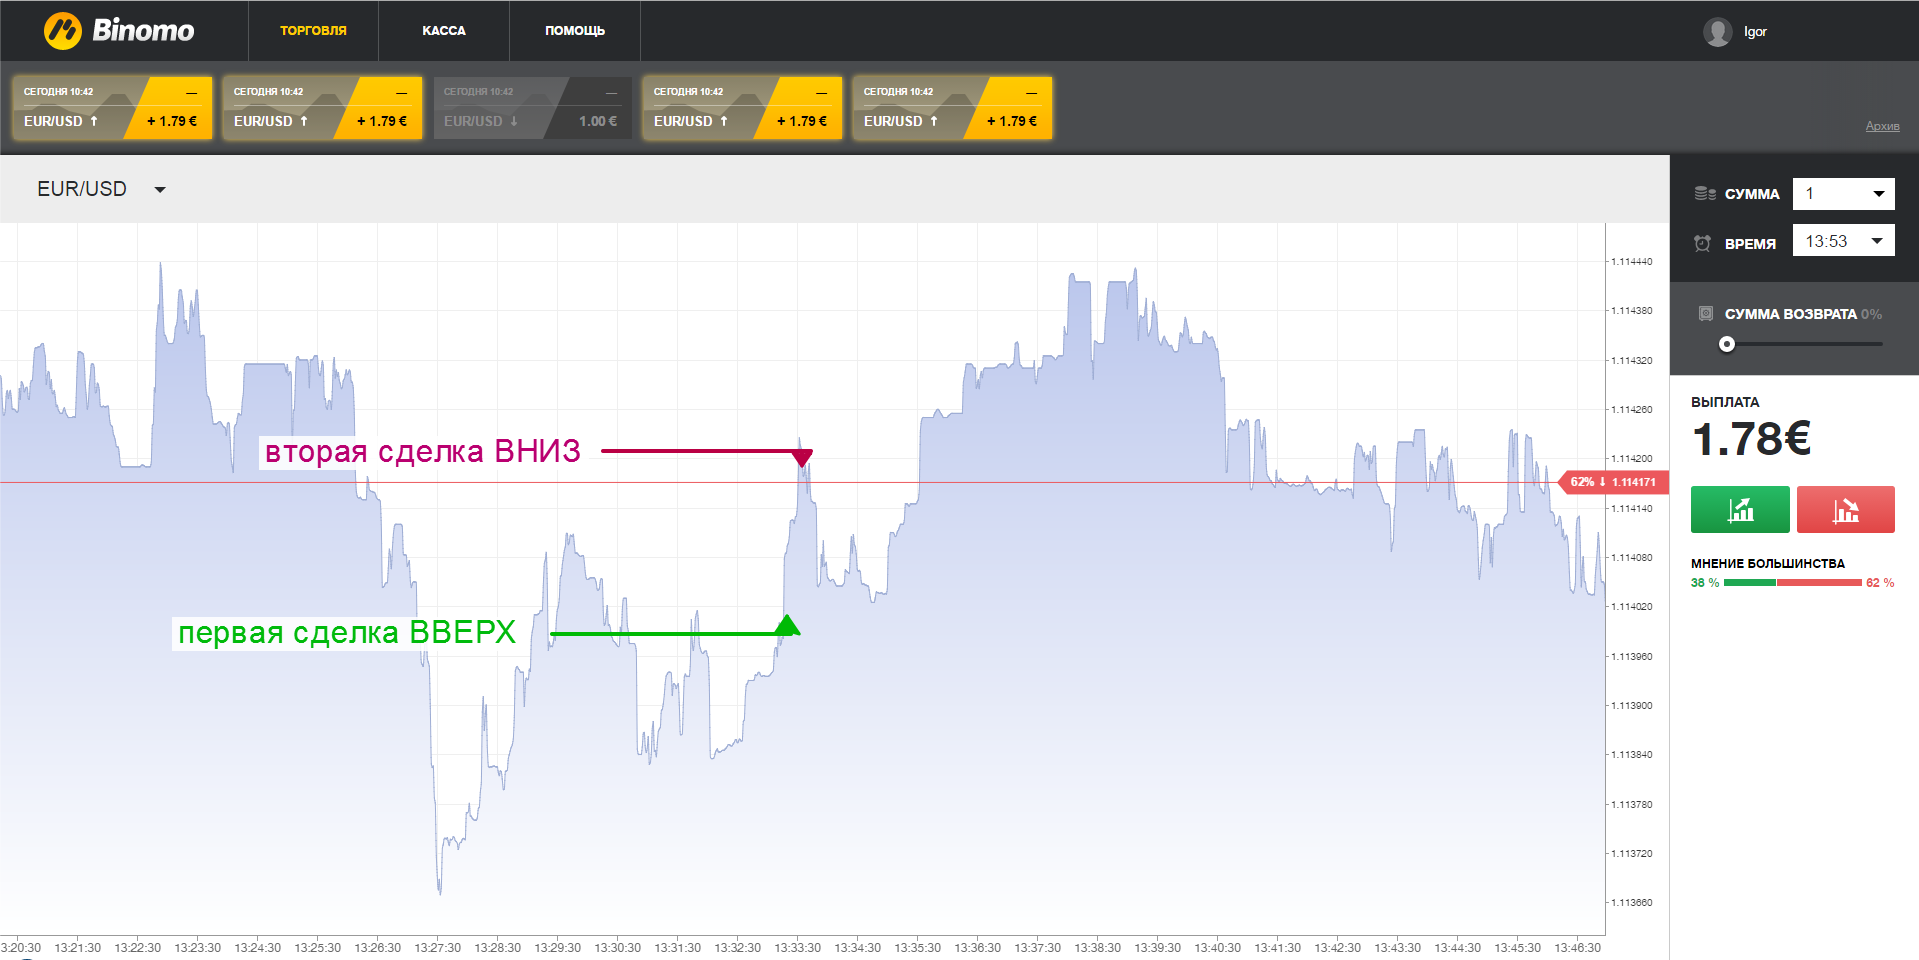The image size is (1919, 960).
Task: Click the red down-trade button
Action: [1846, 509]
